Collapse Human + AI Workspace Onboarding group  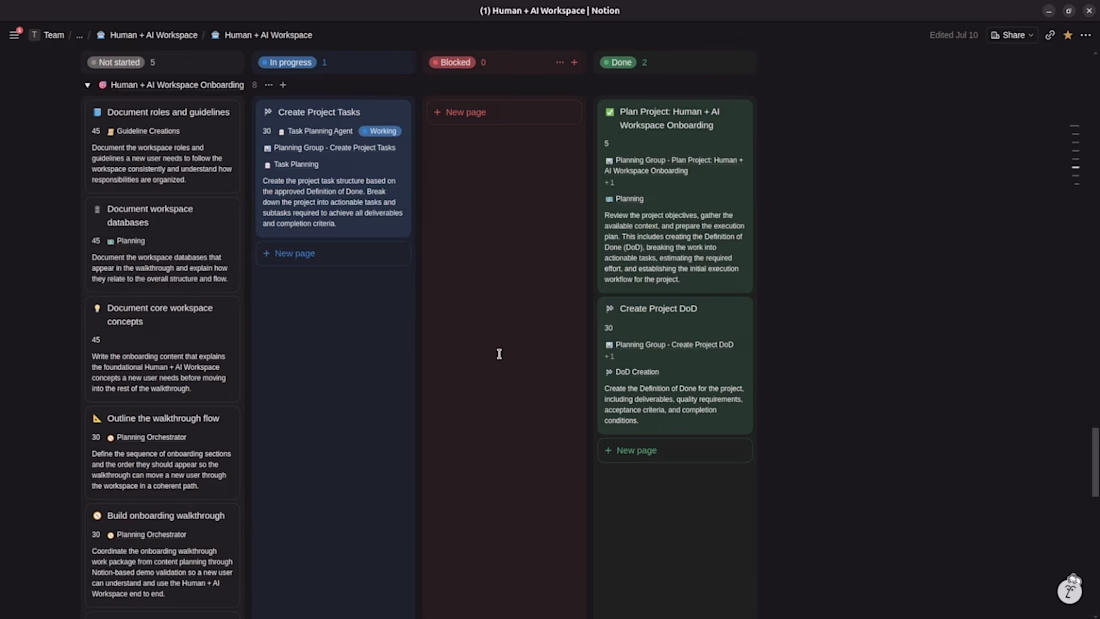87,85
